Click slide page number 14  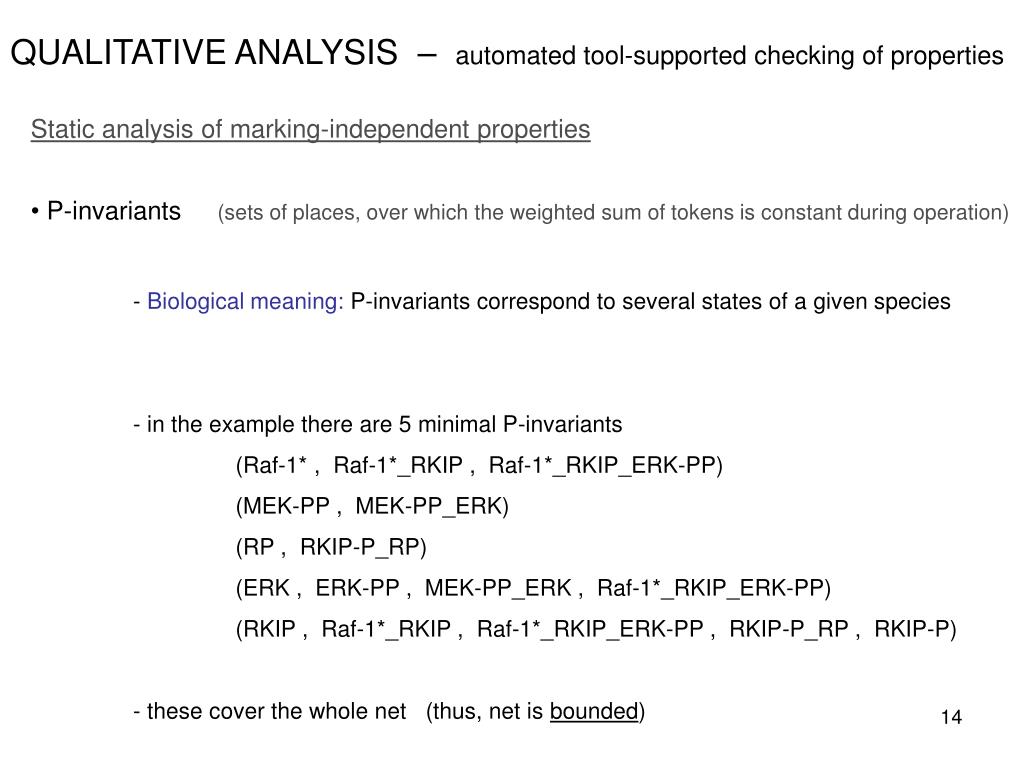coord(952,717)
